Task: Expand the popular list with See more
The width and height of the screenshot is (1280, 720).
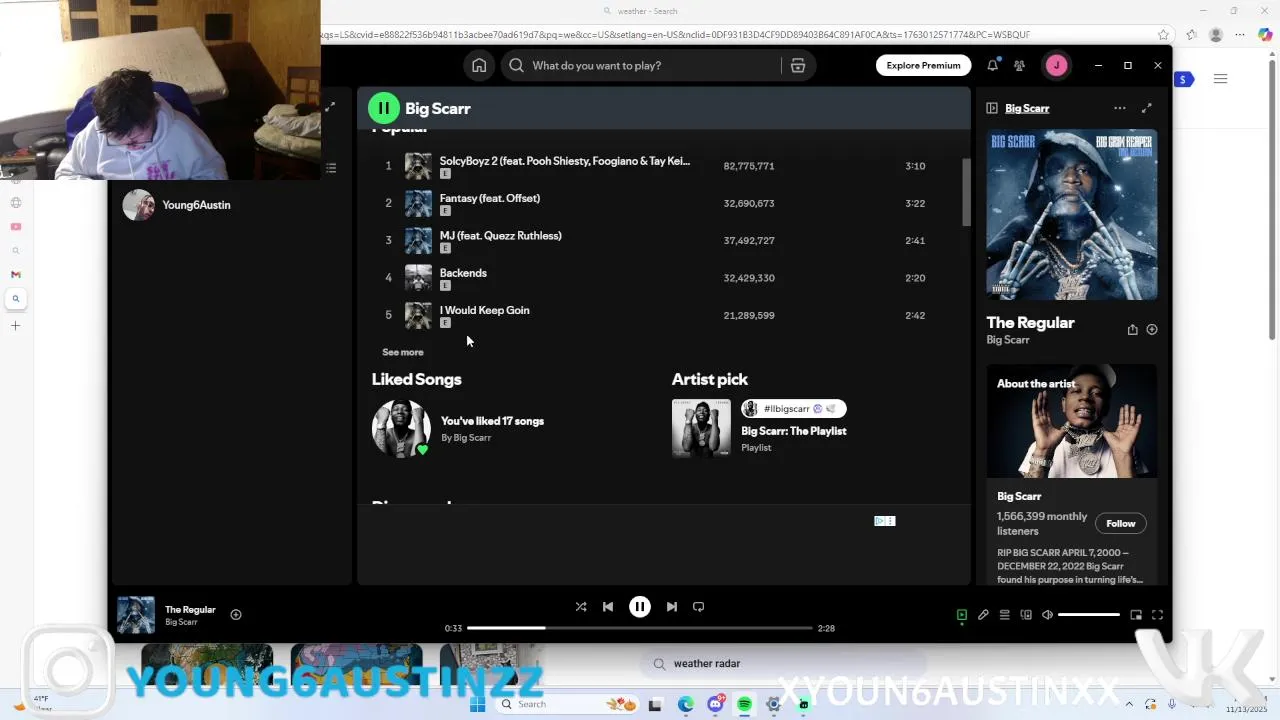Action: pos(403,352)
